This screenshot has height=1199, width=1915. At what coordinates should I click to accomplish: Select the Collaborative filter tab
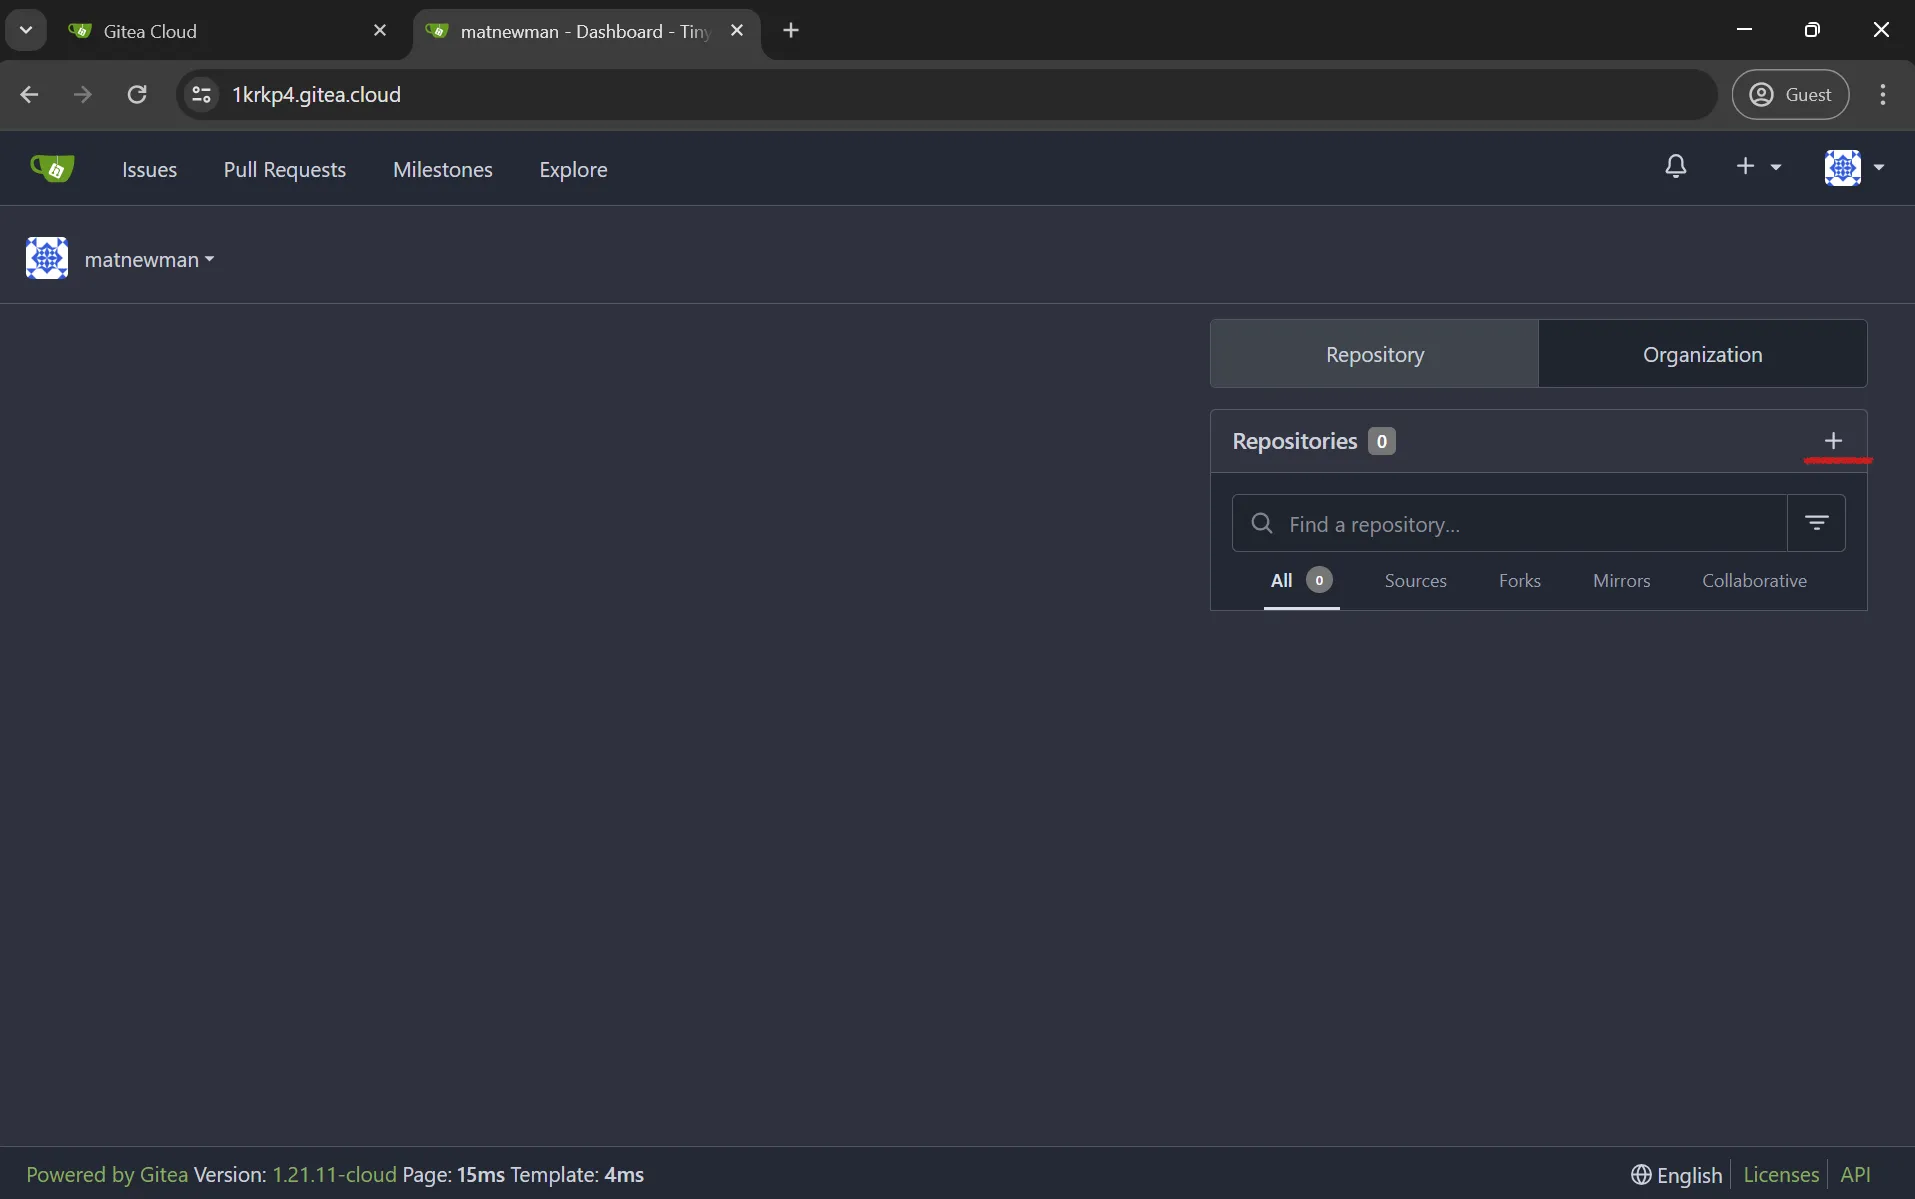click(x=1754, y=580)
